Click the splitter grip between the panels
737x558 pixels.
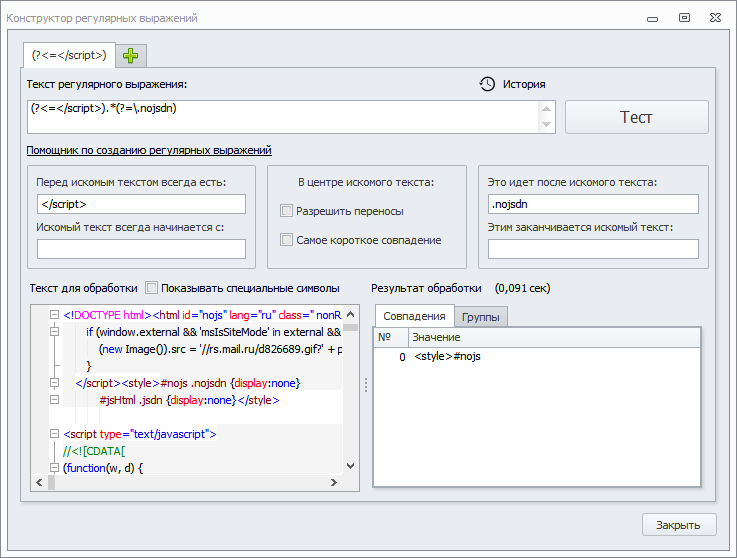365,385
